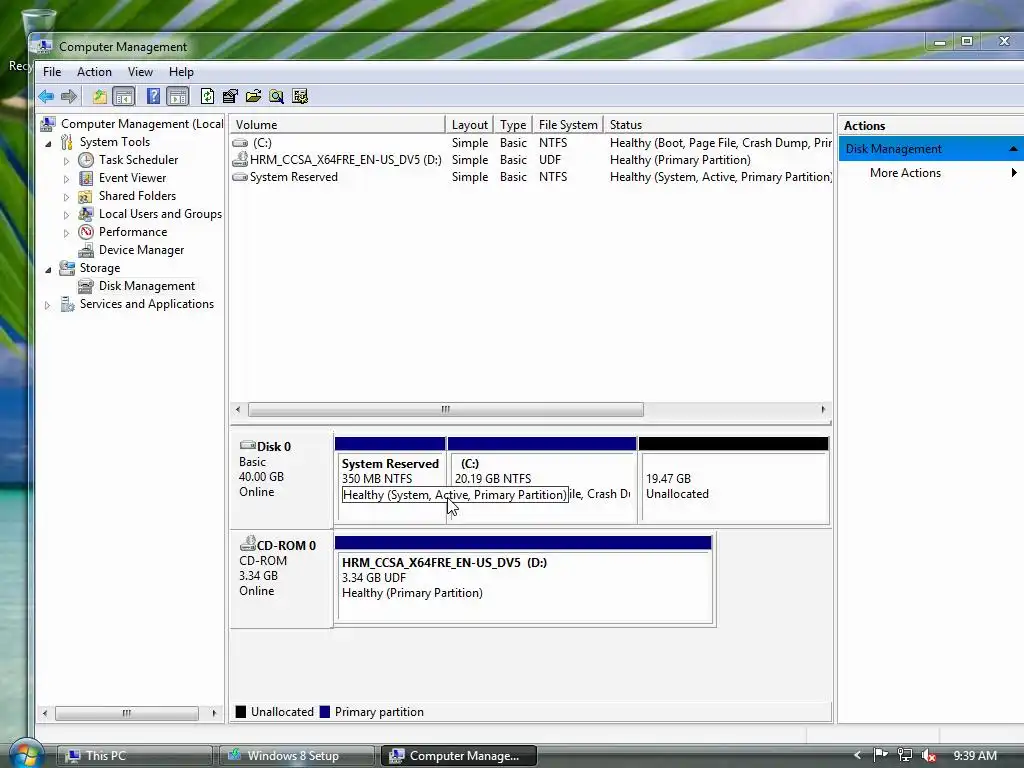1024x768 pixels.
Task: Select the (C:) 20.19 GB NTFS partition block
Action: click(x=542, y=481)
